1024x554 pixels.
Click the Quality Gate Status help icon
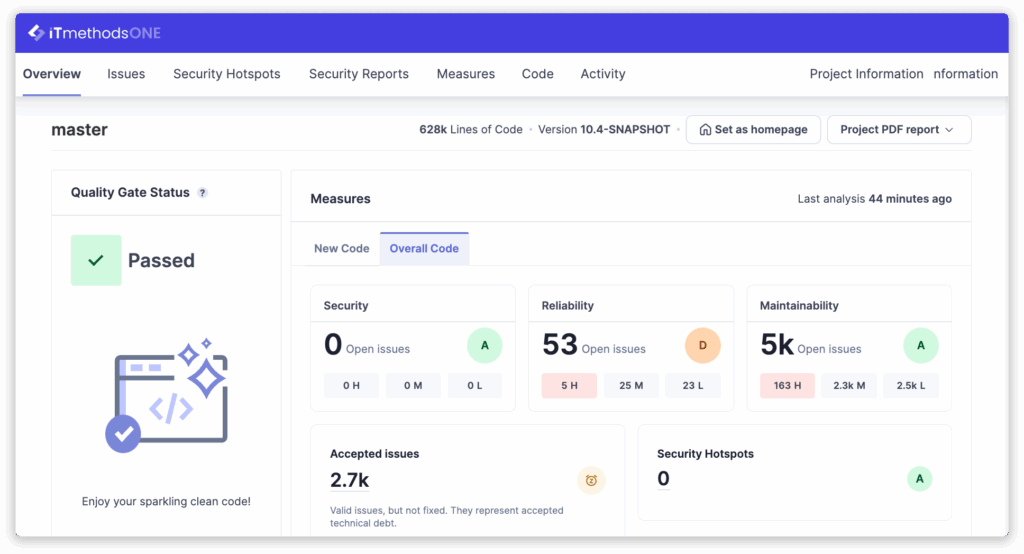pos(203,193)
